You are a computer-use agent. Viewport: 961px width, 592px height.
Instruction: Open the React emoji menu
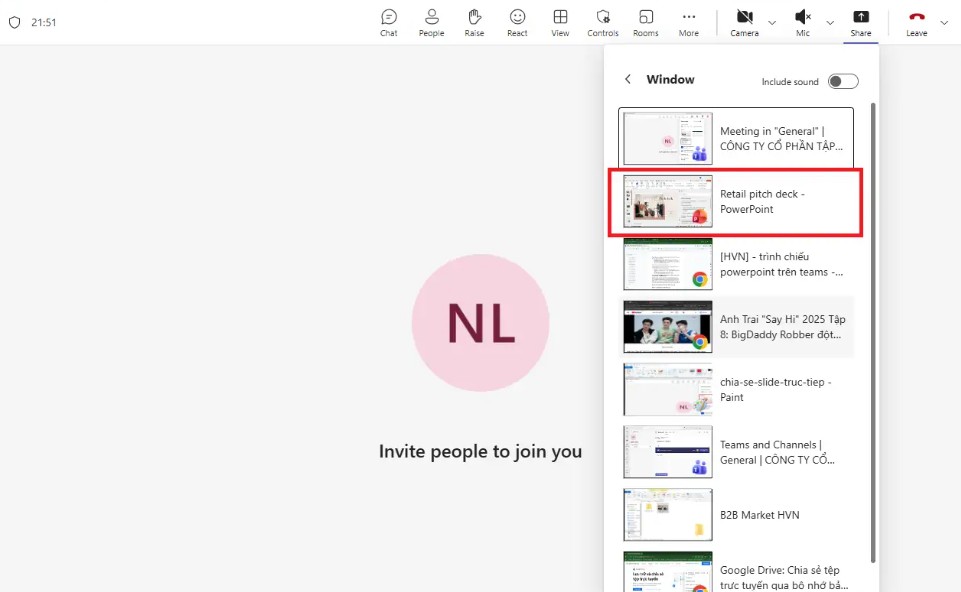coord(517,22)
